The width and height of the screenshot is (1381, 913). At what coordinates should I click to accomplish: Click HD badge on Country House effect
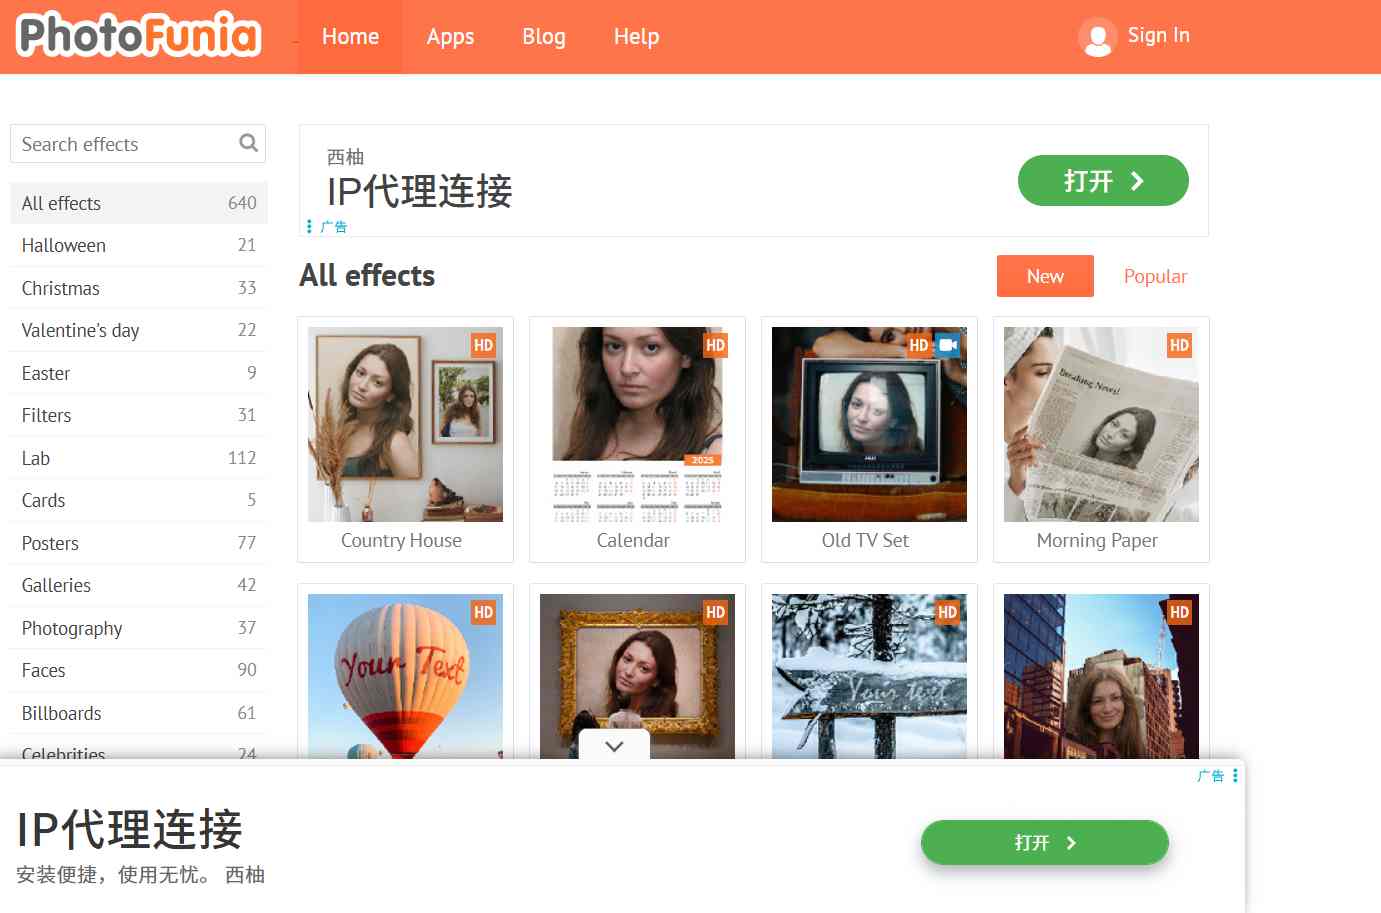tap(483, 345)
